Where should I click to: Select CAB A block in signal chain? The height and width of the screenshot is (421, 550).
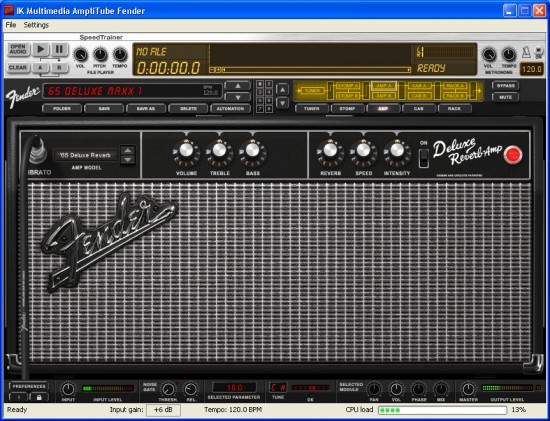419,85
